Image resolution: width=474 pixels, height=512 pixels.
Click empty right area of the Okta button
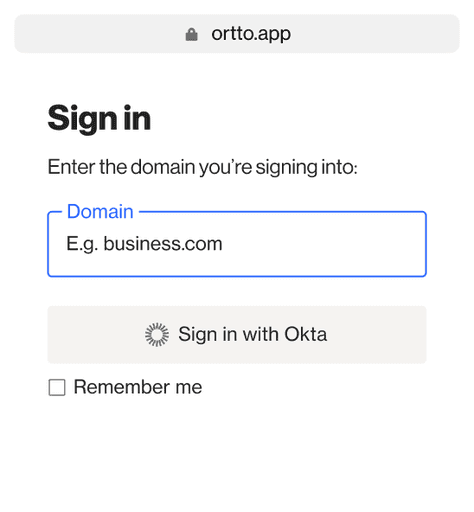[x=377, y=335]
